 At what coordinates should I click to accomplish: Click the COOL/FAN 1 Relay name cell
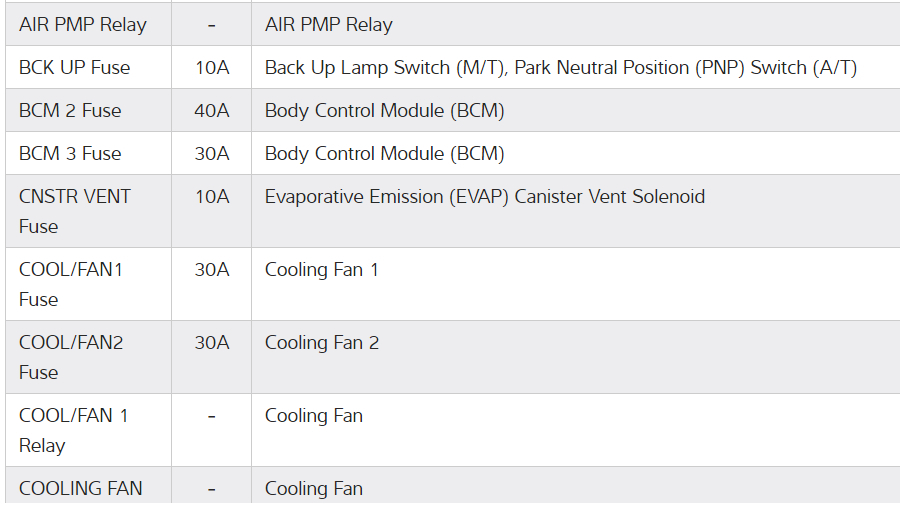74,430
